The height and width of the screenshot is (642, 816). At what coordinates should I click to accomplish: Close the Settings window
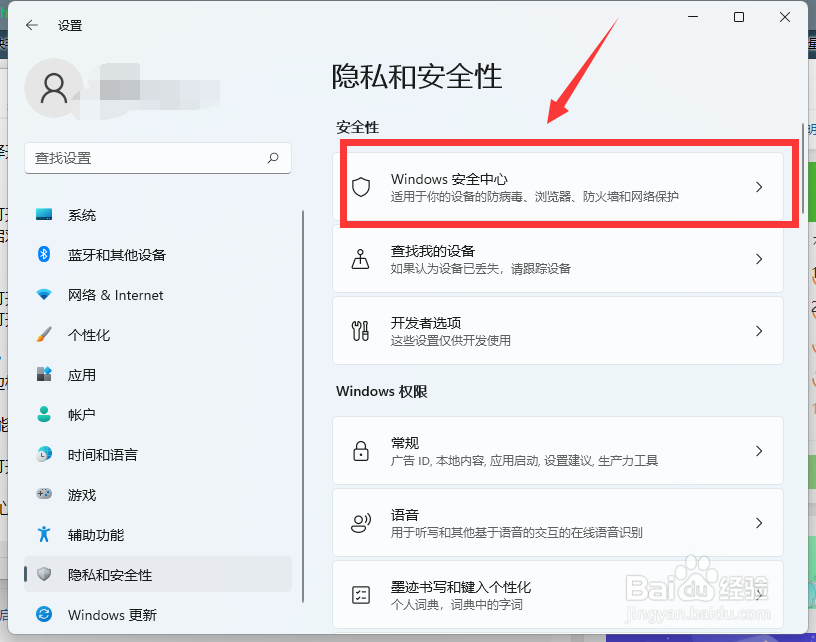785,17
